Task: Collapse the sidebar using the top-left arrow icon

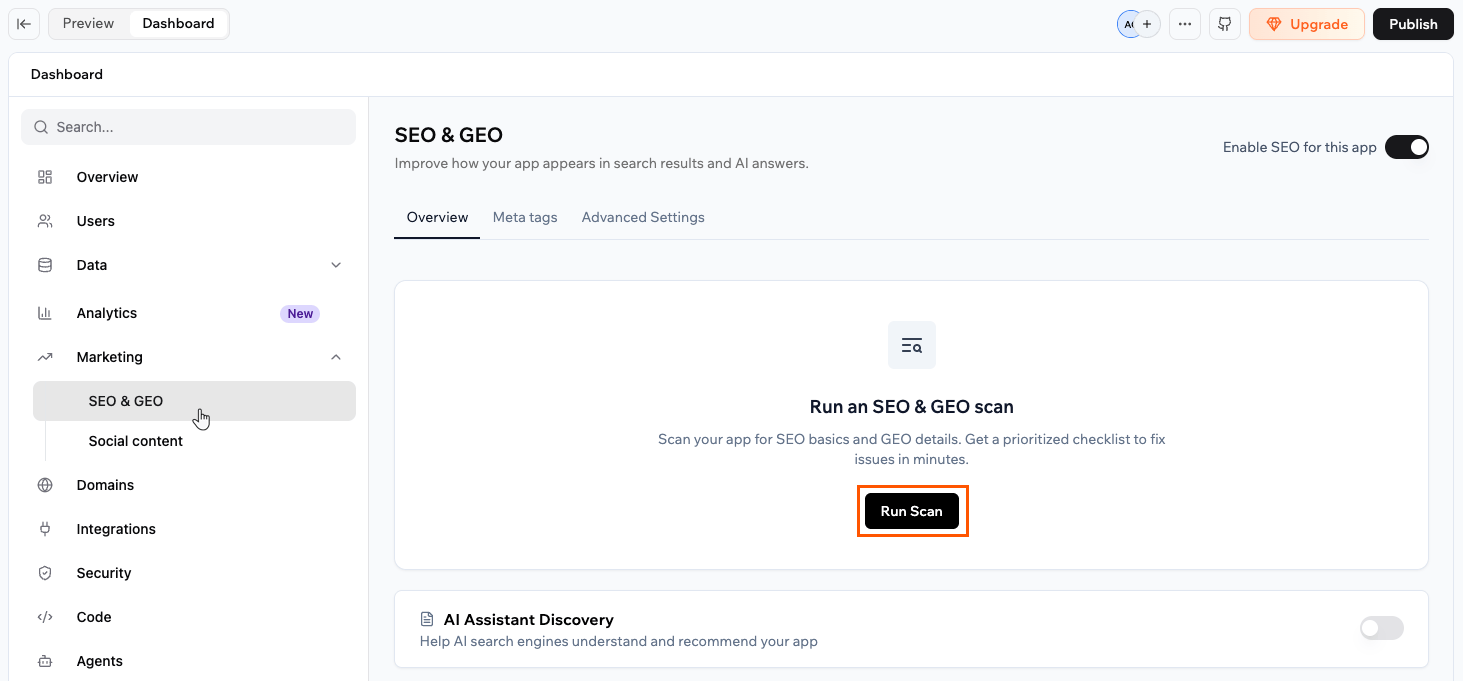Action: point(24,24)
